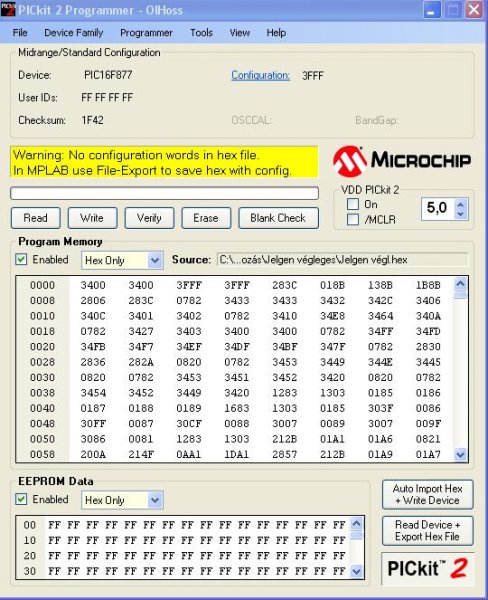Increase VDD voltage with up arrow
The height and width of the screenshot is (600, 488).
pyautogui.click(x=461, y=204)
